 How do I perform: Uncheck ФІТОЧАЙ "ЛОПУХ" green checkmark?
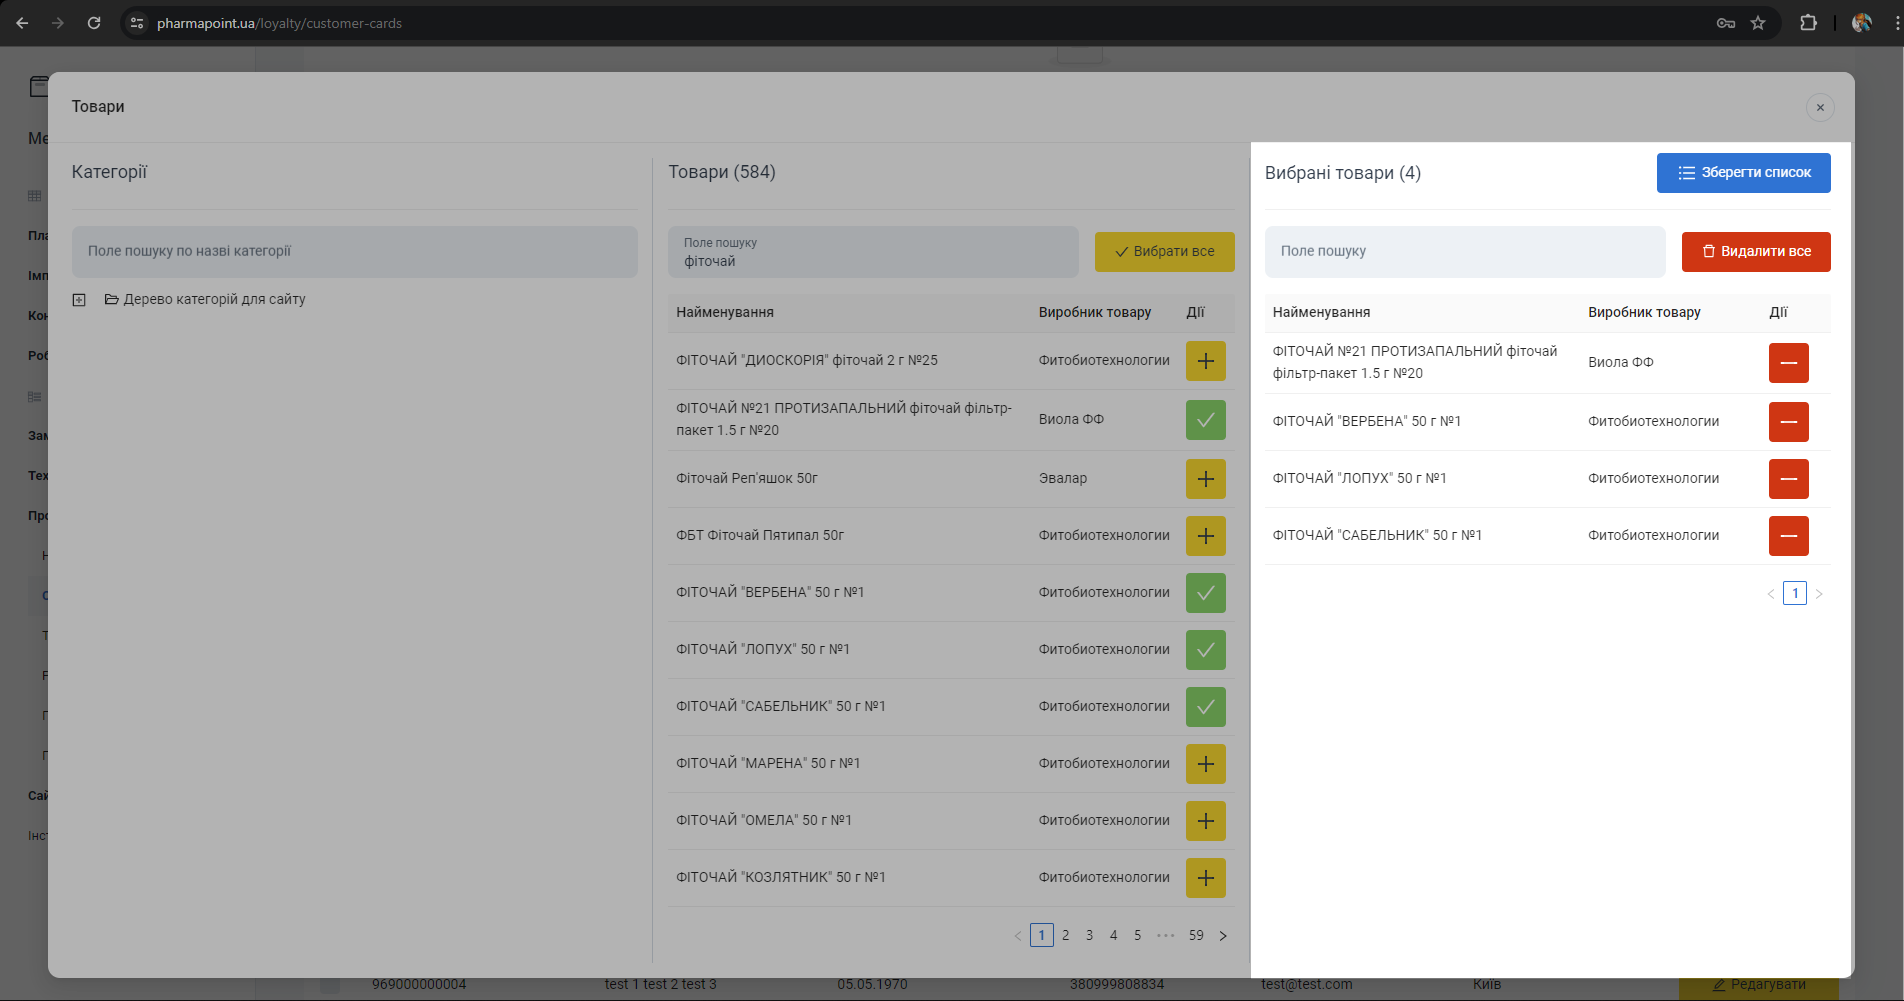point(1205,650)
